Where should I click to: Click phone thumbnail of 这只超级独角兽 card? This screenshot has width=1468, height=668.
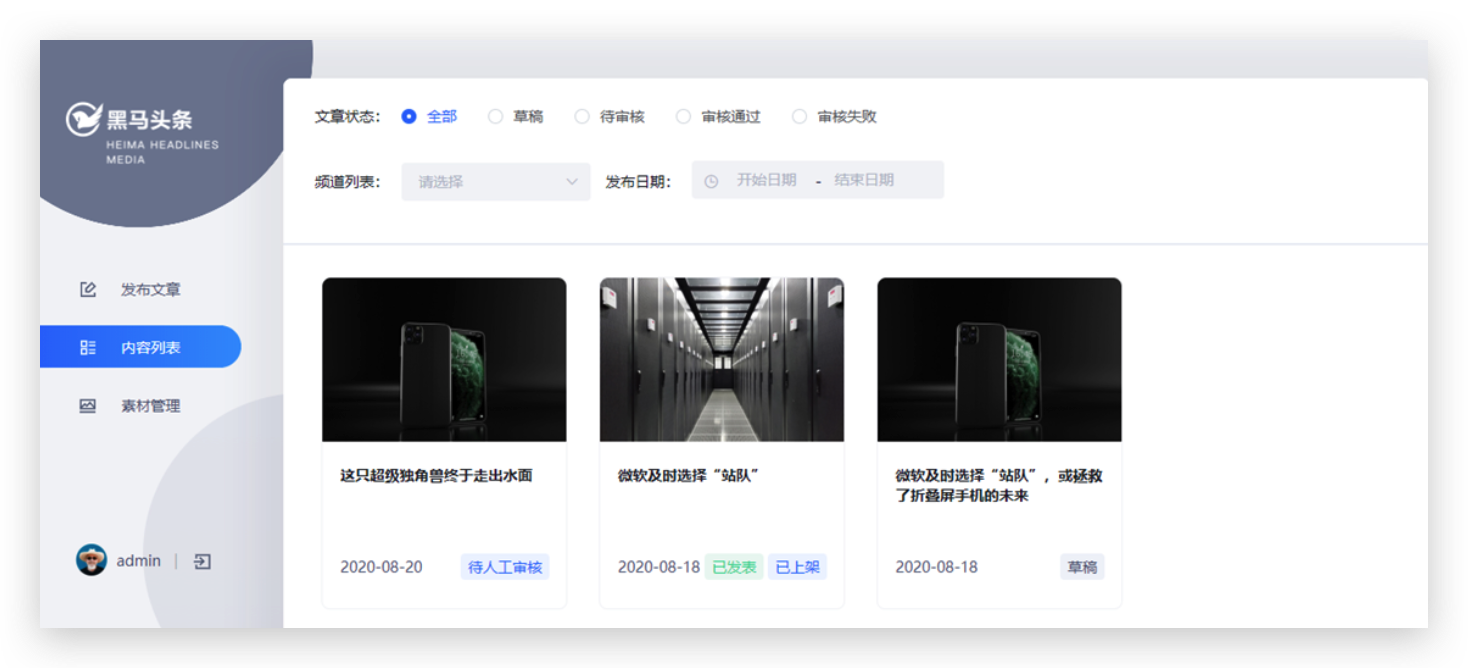coord(444,360)
